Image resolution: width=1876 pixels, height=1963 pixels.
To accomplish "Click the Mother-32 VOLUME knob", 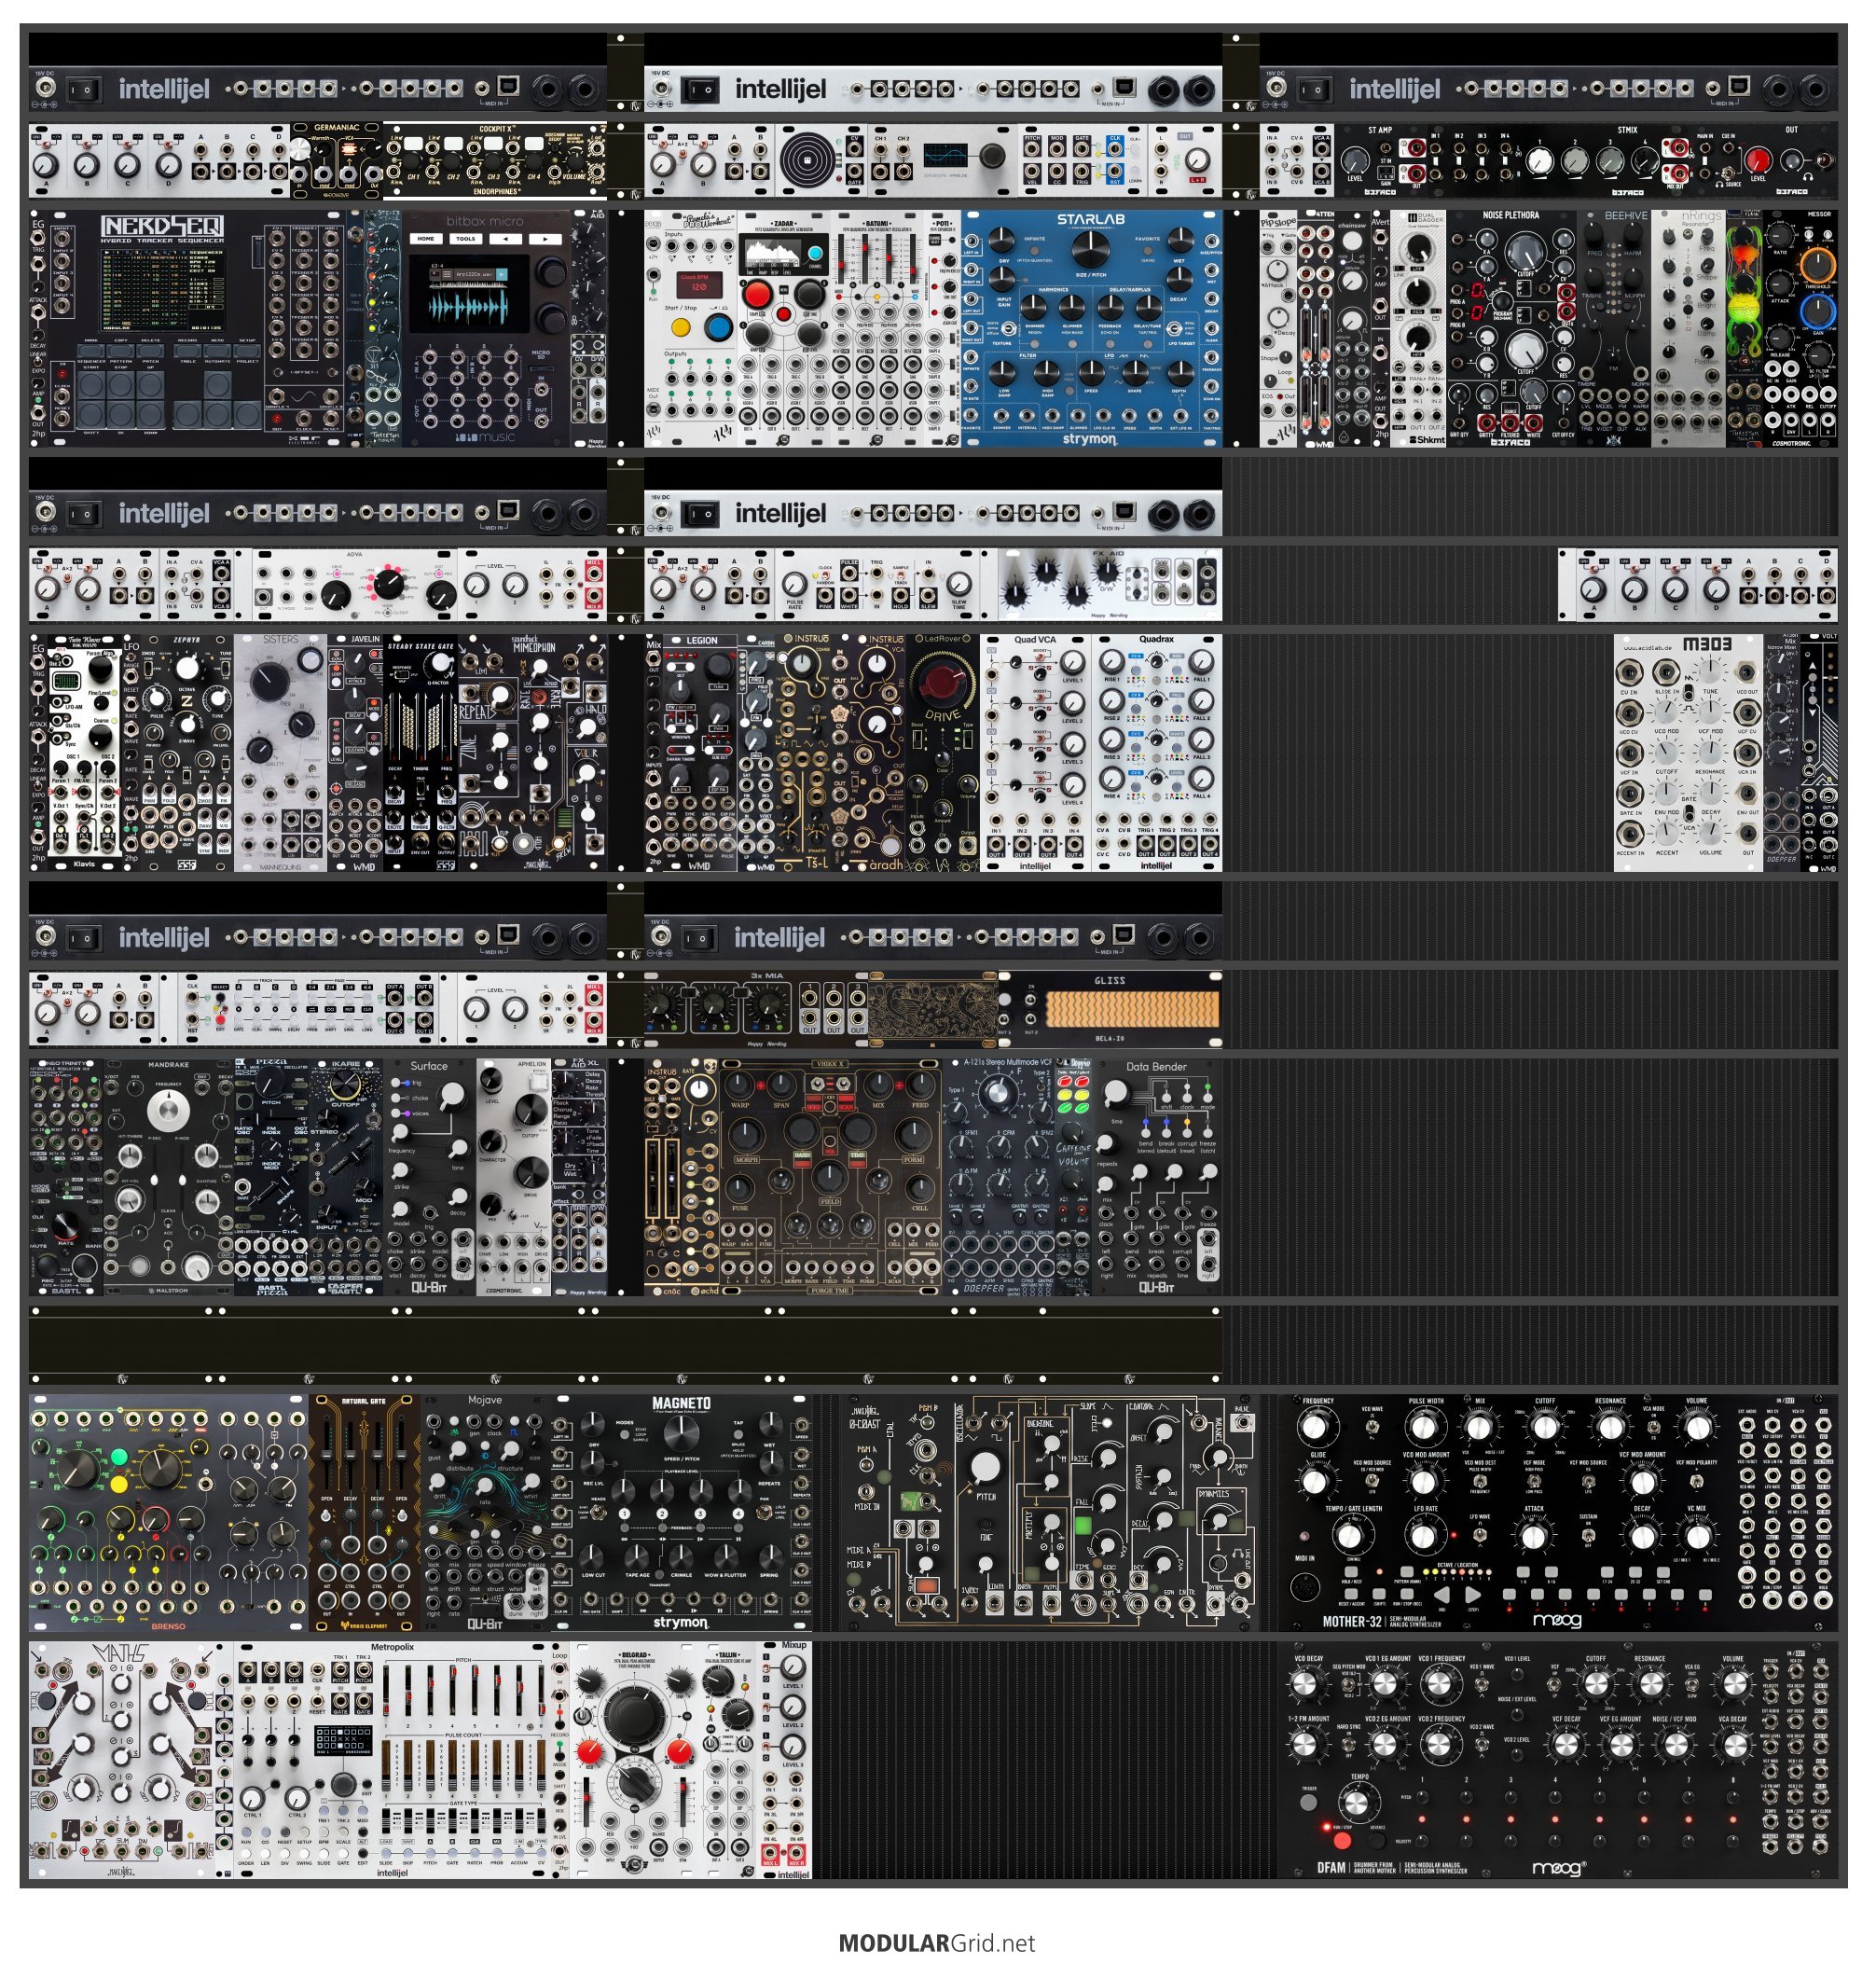I will pyautogui.click(x=1697, y=1427).
